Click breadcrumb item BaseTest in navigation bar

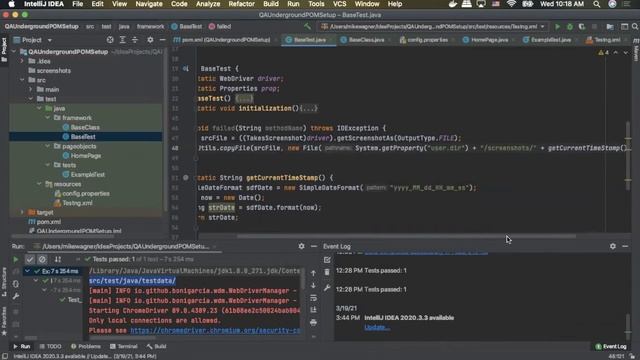tap(187, 27)
